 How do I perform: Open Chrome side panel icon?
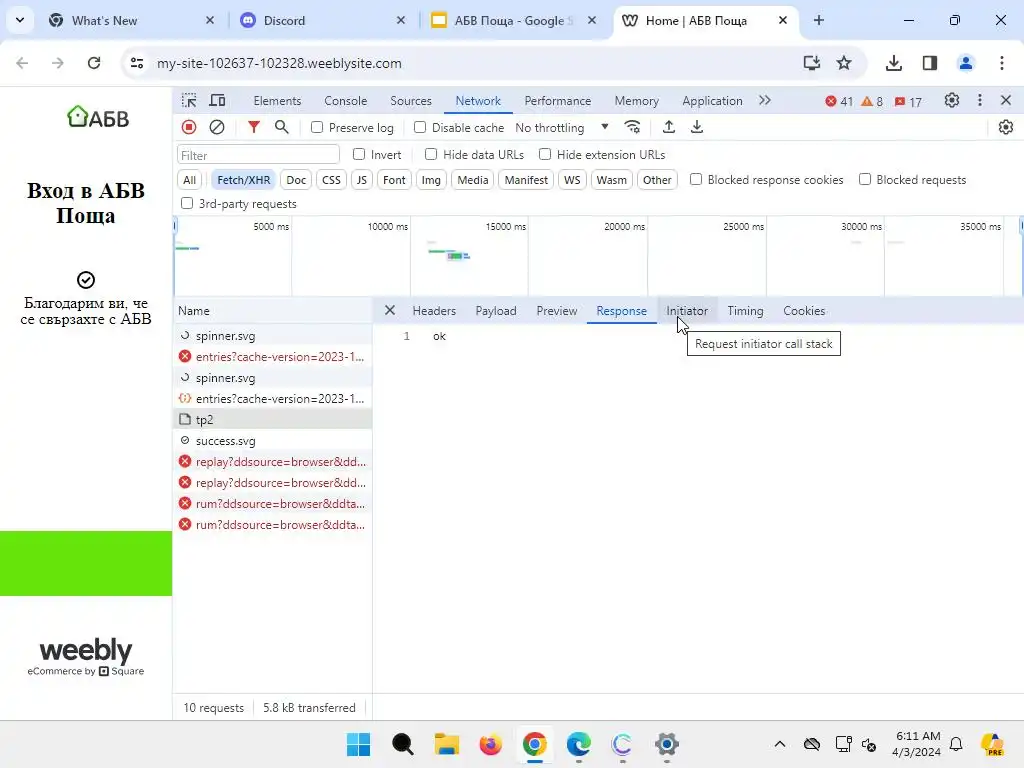click(930, 63)
